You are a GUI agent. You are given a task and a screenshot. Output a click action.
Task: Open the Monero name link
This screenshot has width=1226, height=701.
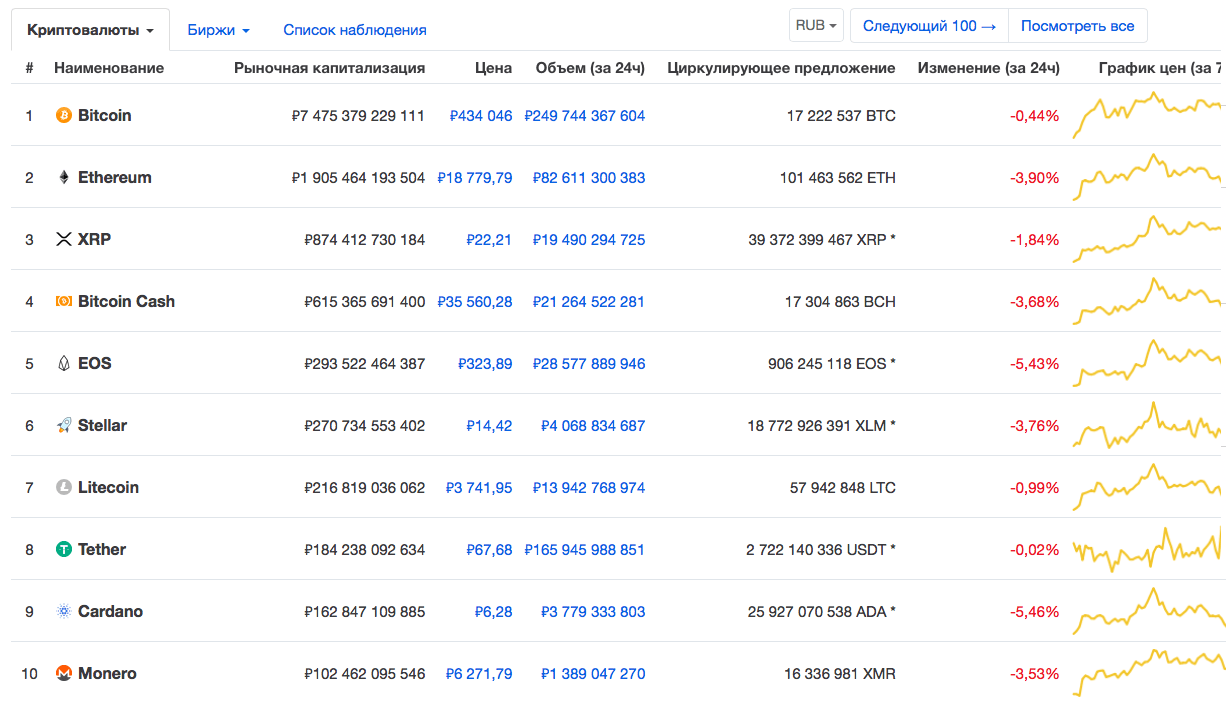point(107,674)
